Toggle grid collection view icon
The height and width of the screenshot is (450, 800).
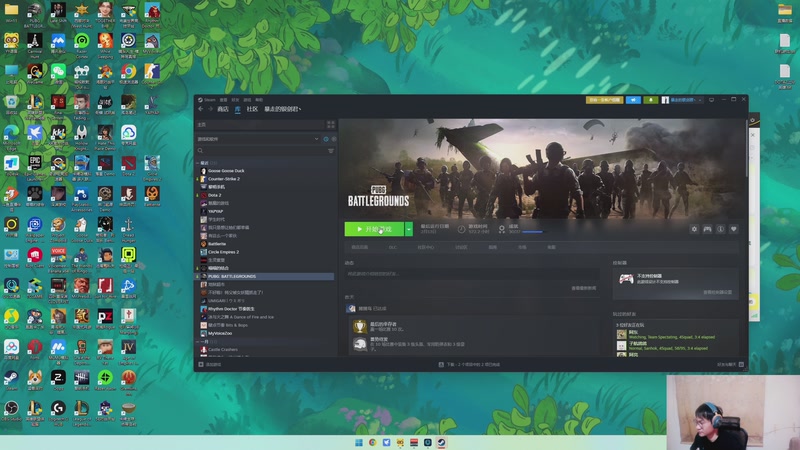tap(331, 124)
